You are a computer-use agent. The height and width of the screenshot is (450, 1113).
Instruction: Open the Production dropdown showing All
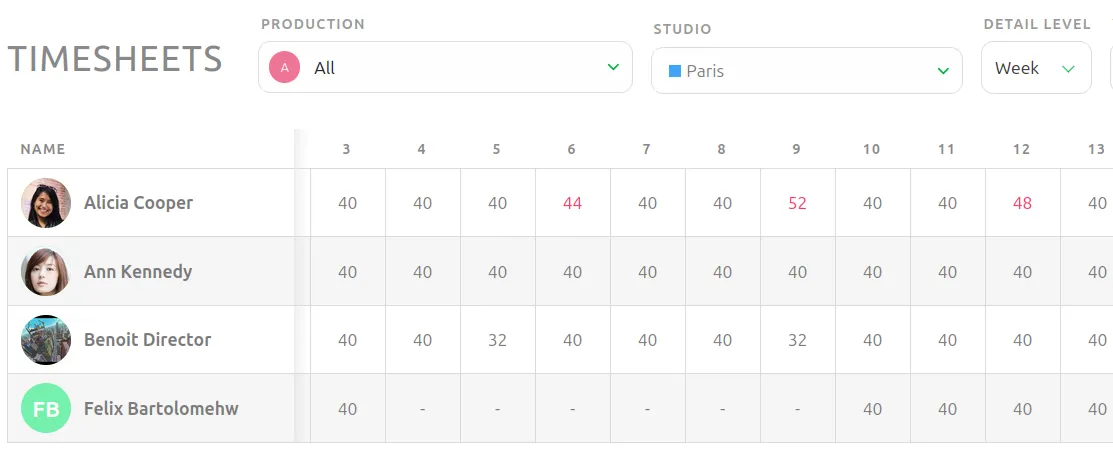point(445,67)
